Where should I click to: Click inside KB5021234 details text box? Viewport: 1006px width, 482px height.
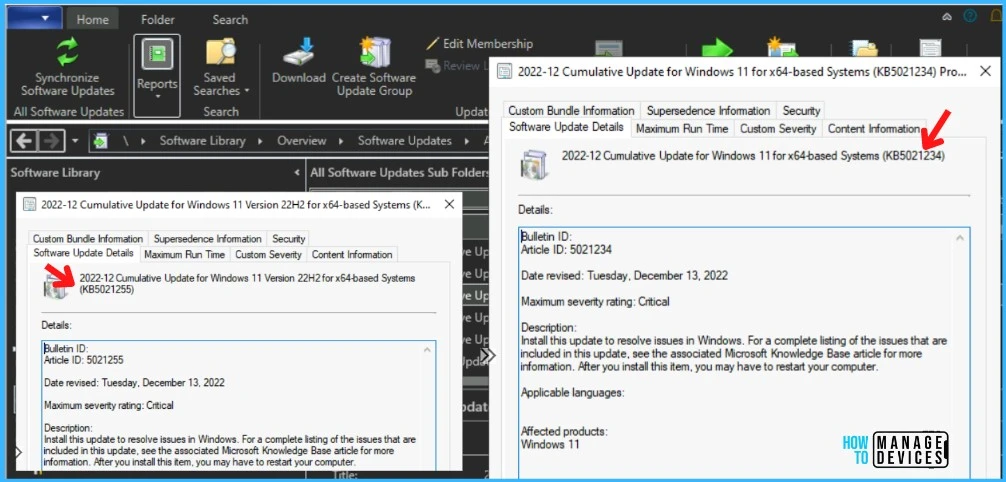click(744, 354)
